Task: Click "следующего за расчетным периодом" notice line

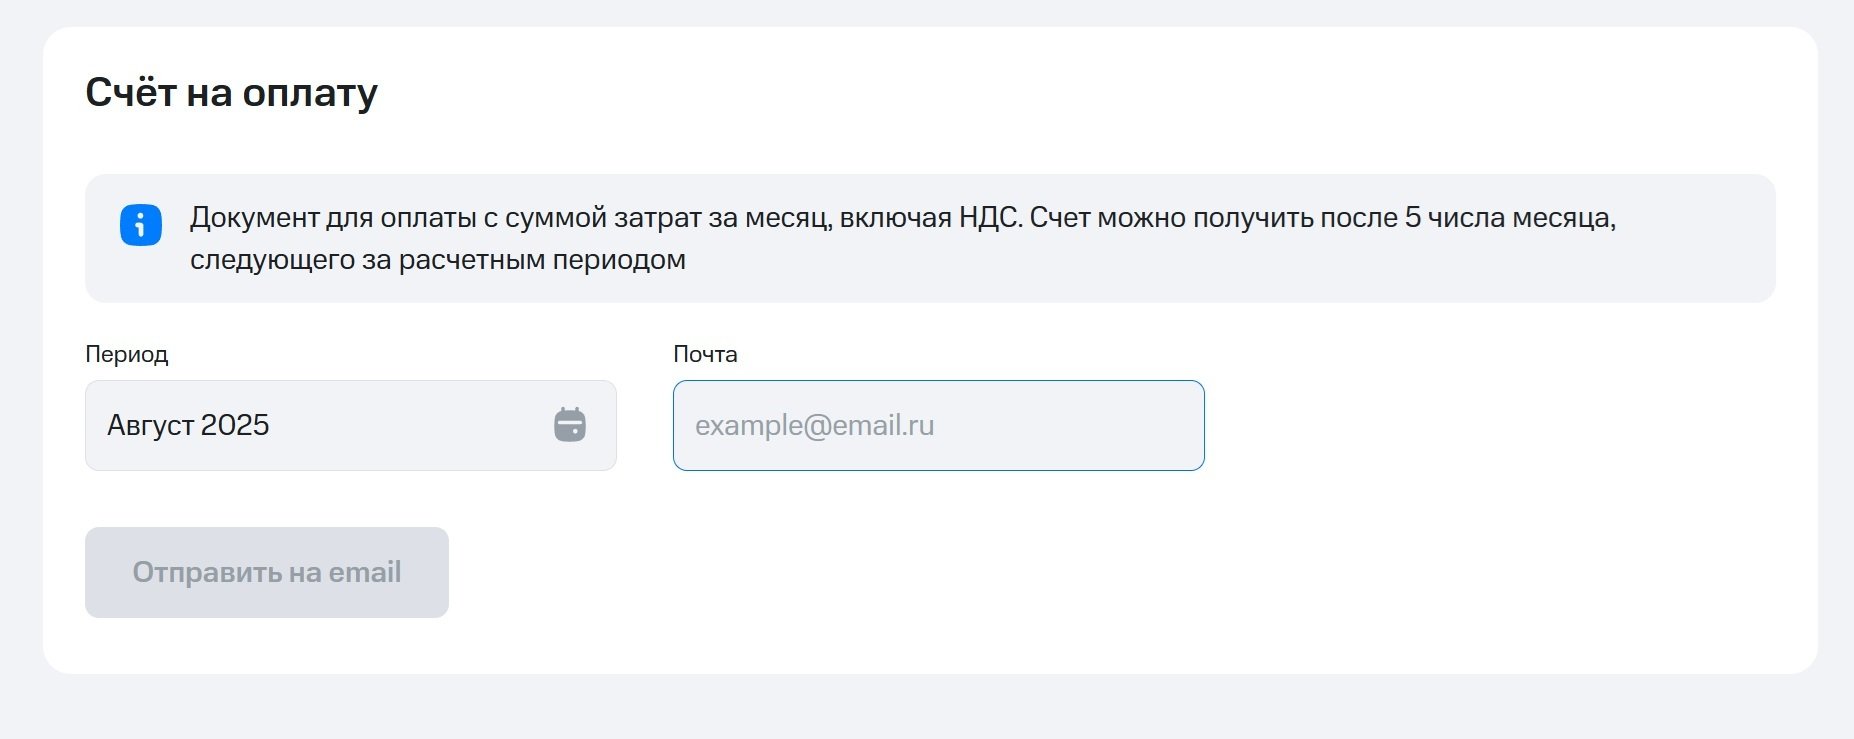Action: [x=437, y=260]
